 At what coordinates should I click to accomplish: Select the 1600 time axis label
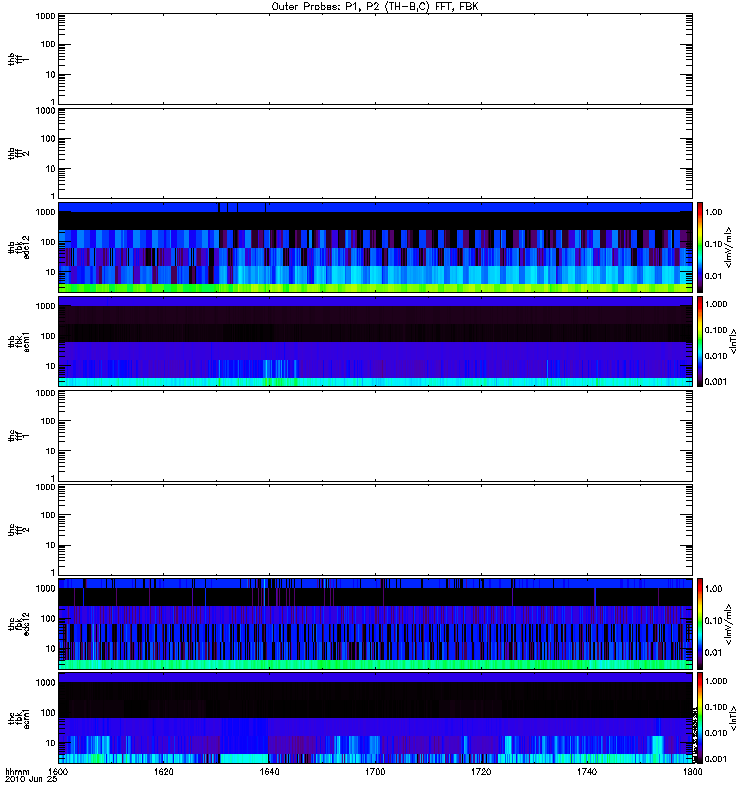point(58,772)
